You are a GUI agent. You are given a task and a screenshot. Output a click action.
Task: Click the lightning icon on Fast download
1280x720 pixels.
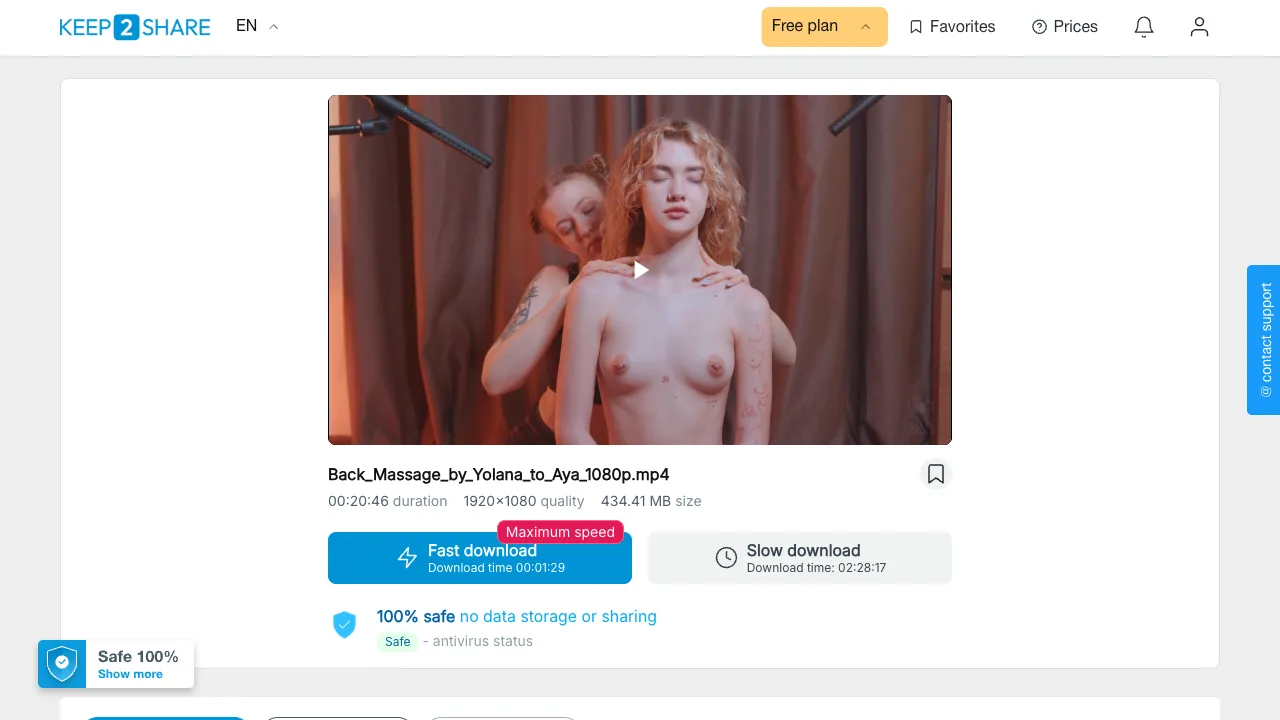pyautogui.click(x=407, y=558)
